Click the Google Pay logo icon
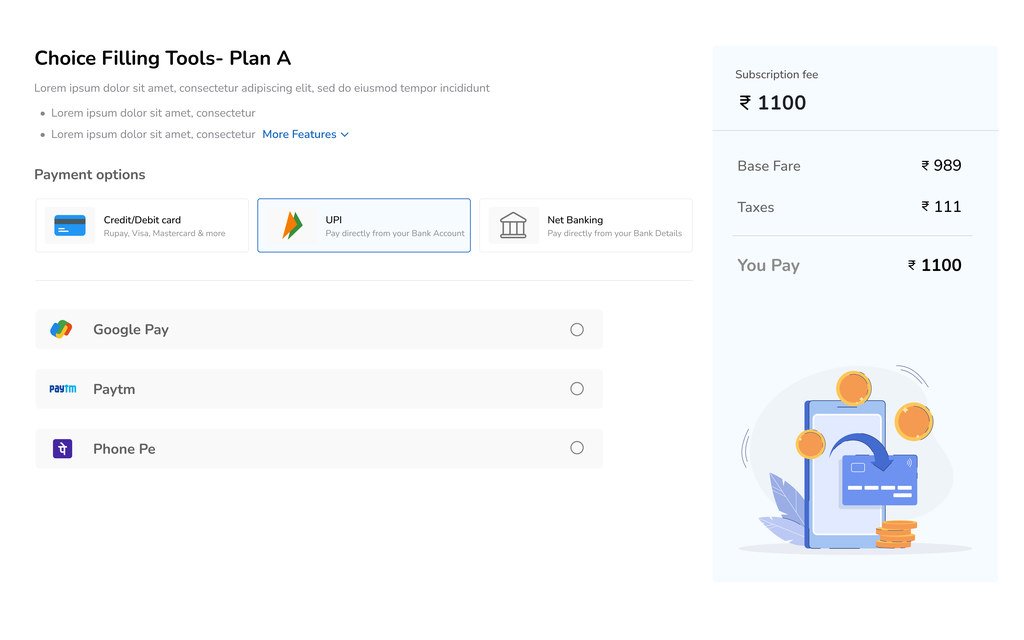Viewport: 1024px width, 640px height. tap(61, 329)
